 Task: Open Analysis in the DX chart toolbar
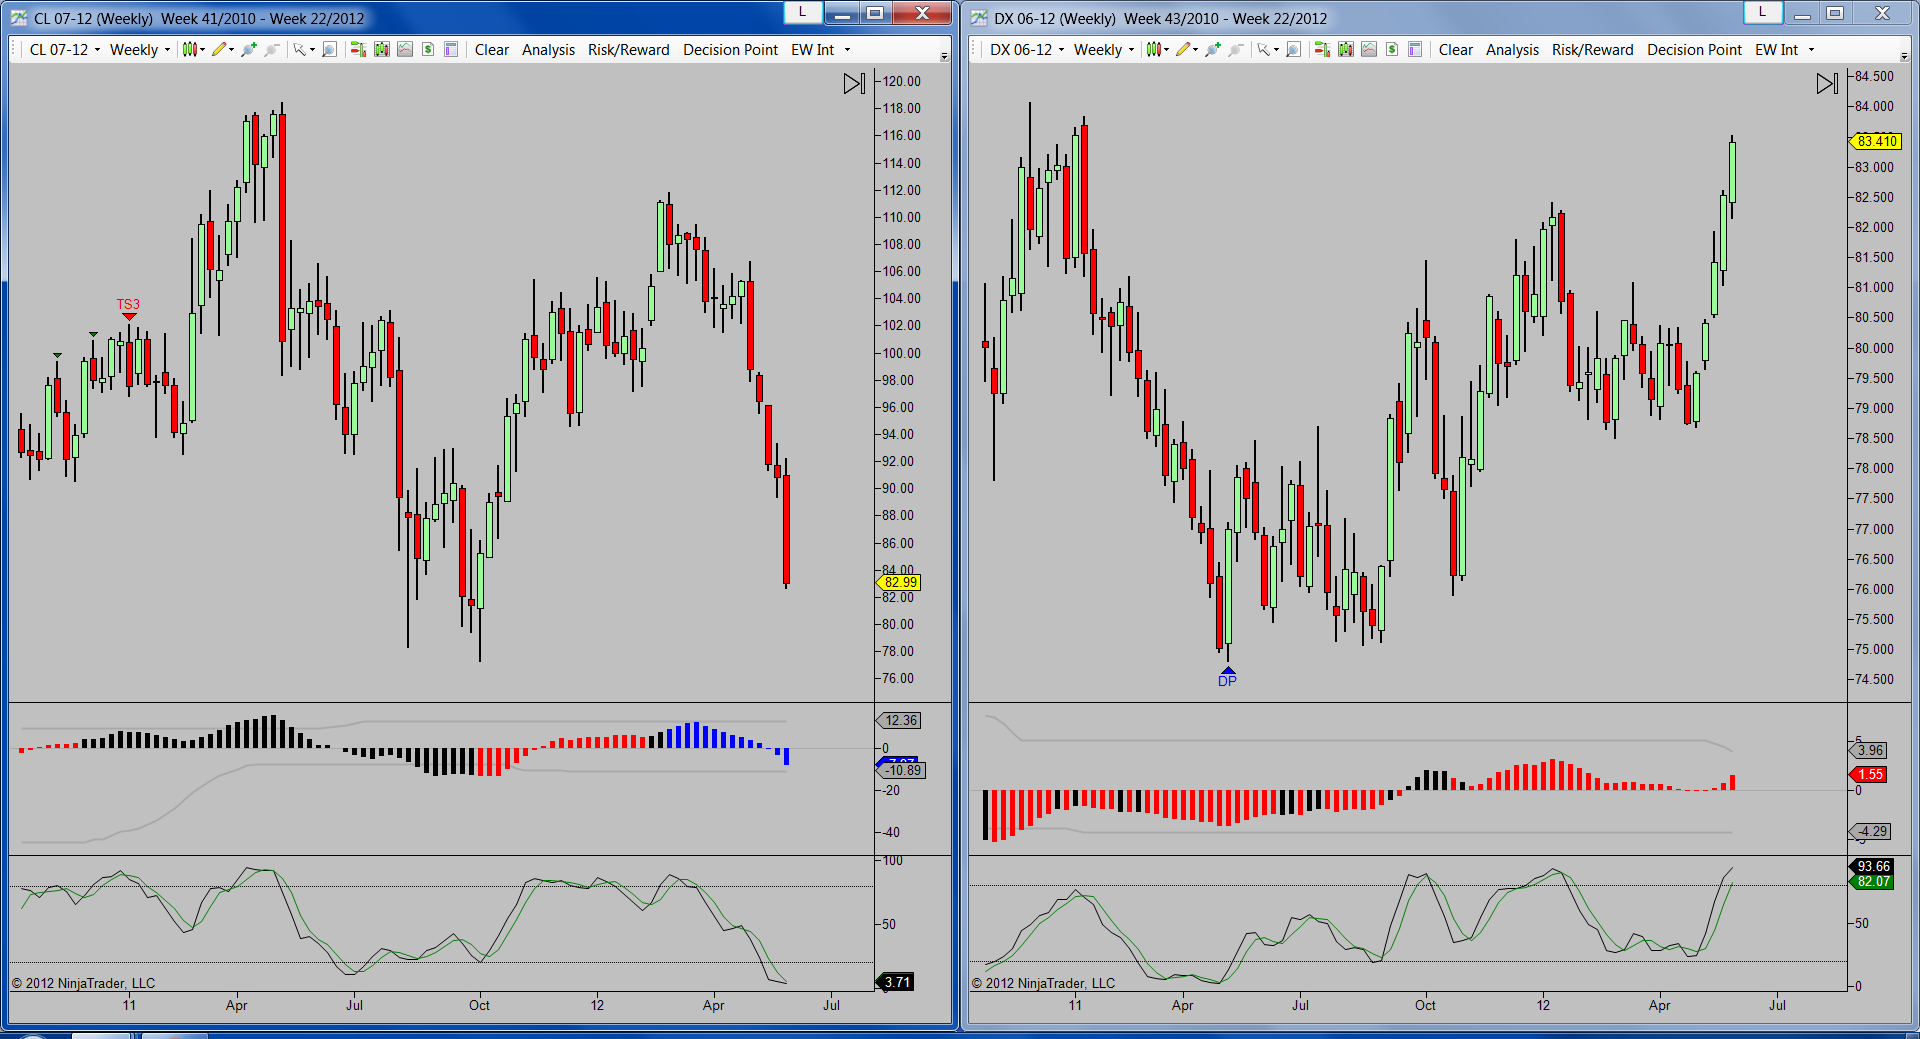(1512, 50)
